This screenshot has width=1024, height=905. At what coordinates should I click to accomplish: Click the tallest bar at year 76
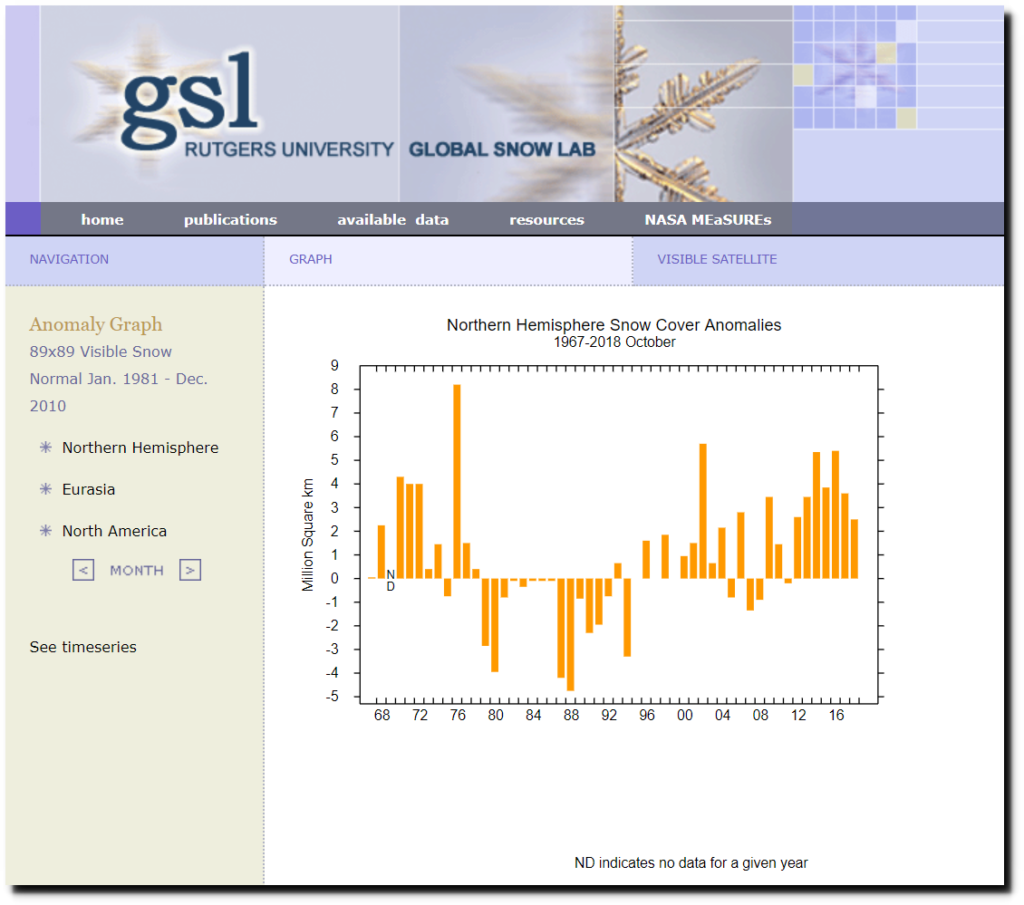[x=457, y=480]
